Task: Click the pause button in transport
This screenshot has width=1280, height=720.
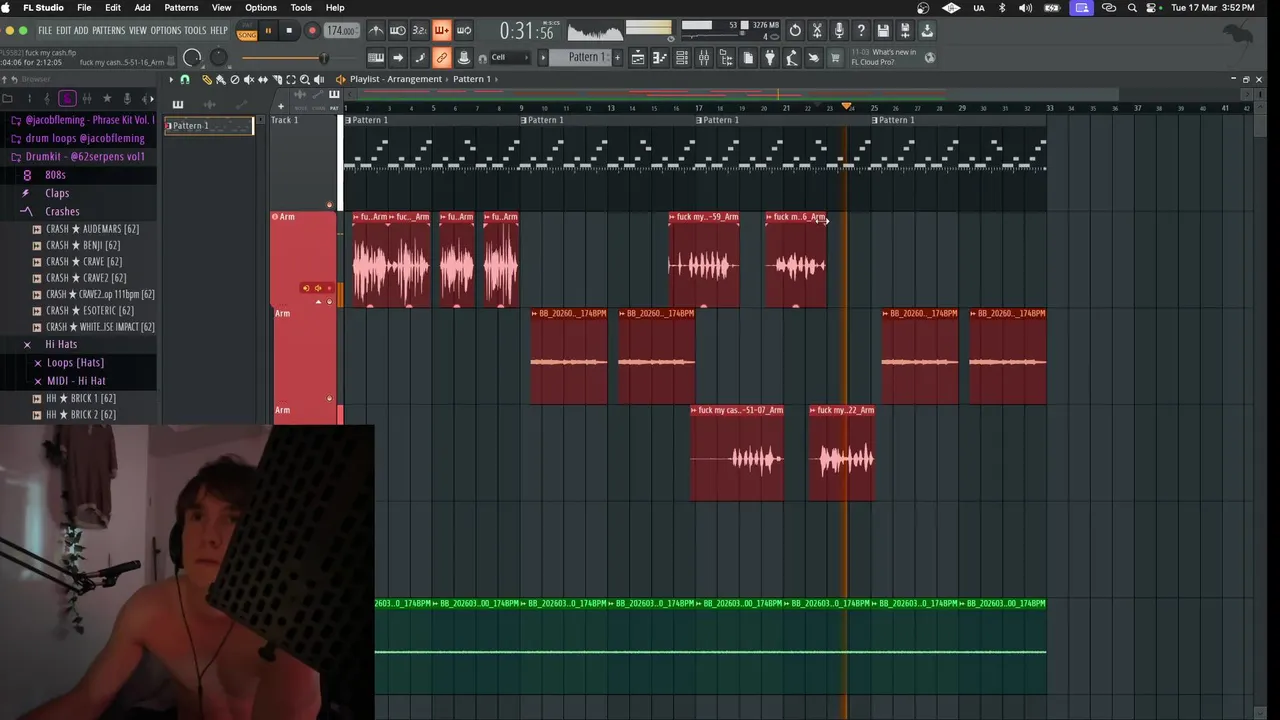Action: click(x=268, y=31)
